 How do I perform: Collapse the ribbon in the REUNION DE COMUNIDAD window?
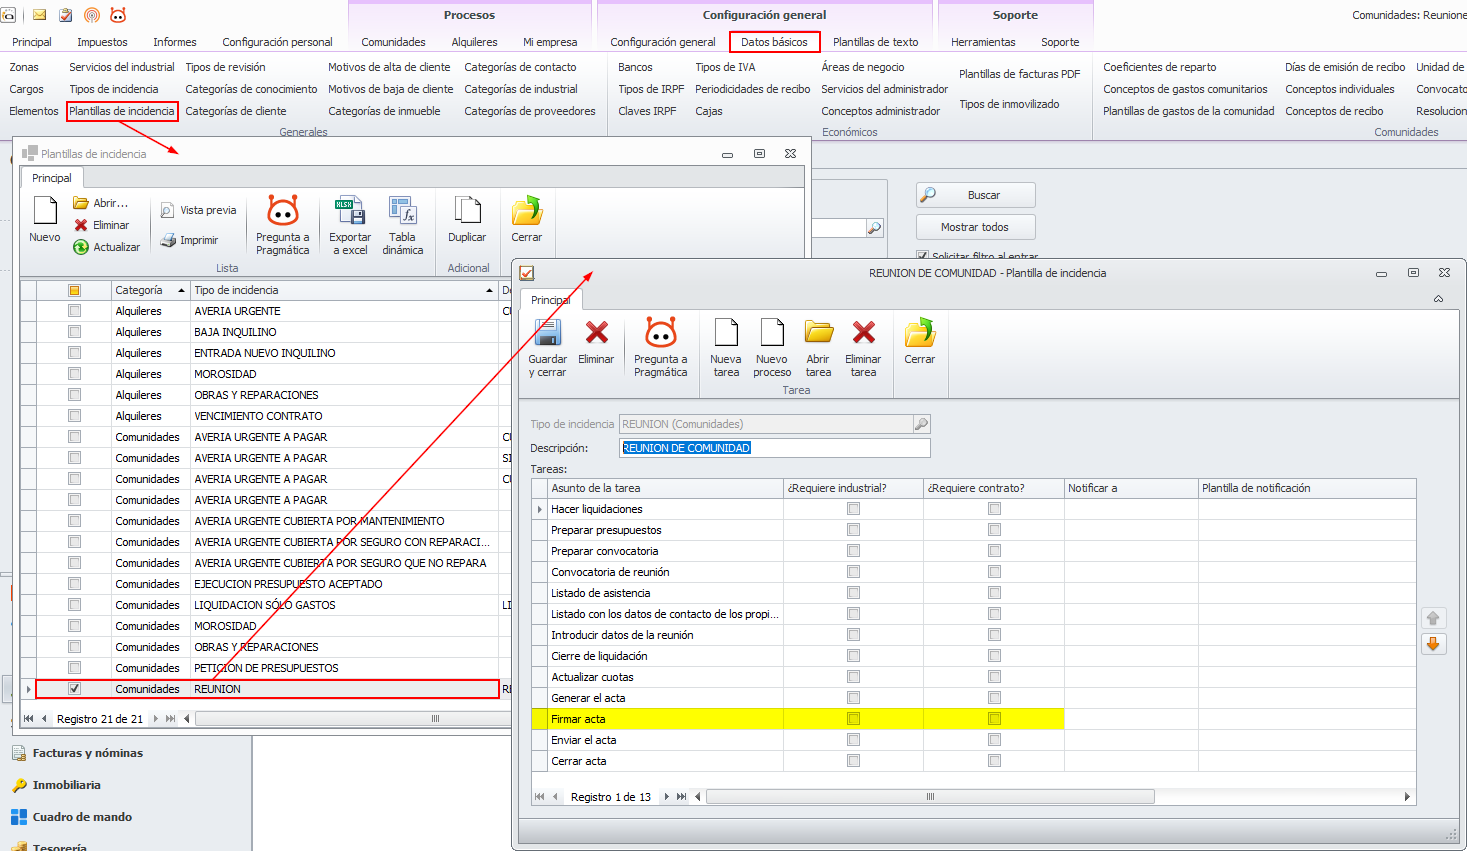click(x=1438, y=299)
